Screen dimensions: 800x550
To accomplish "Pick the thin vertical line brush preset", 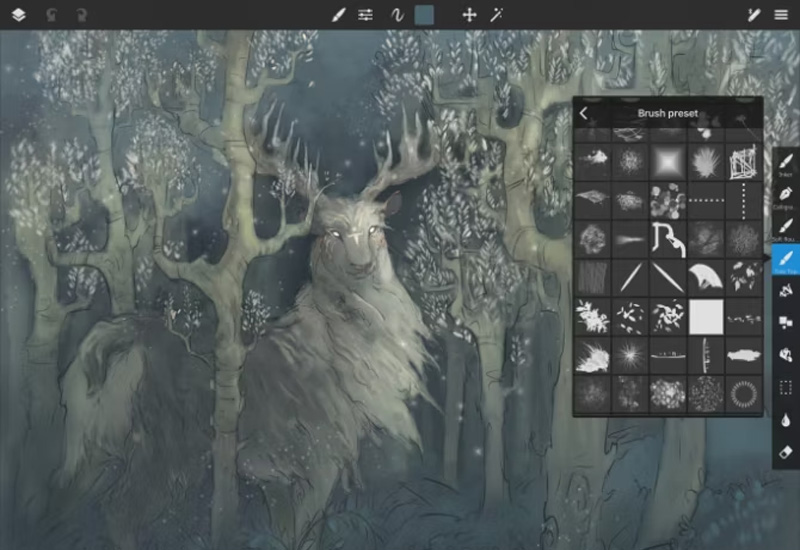I will click(706, 355).
